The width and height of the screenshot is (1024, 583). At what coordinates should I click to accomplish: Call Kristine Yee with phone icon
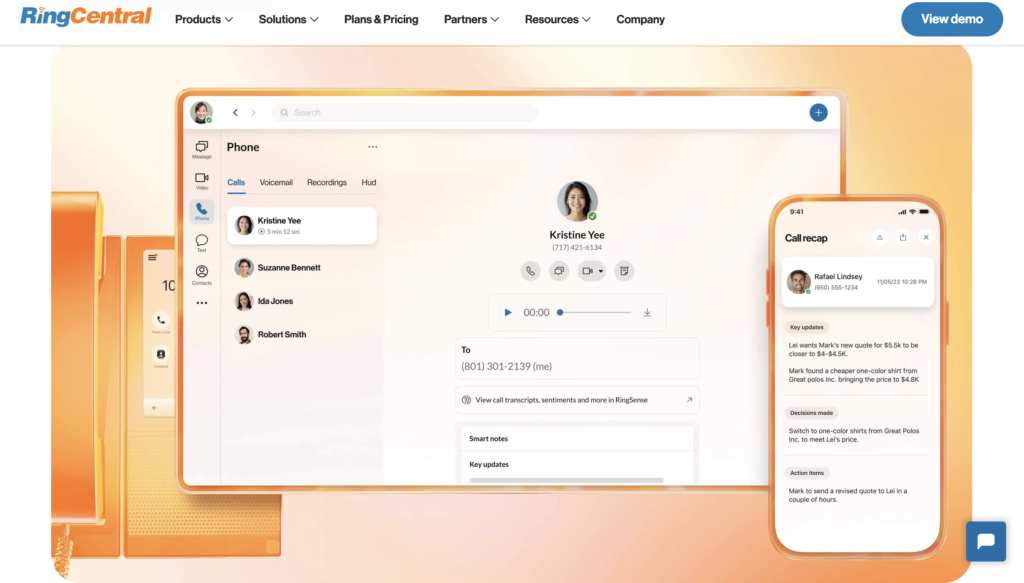pos(530,271)
